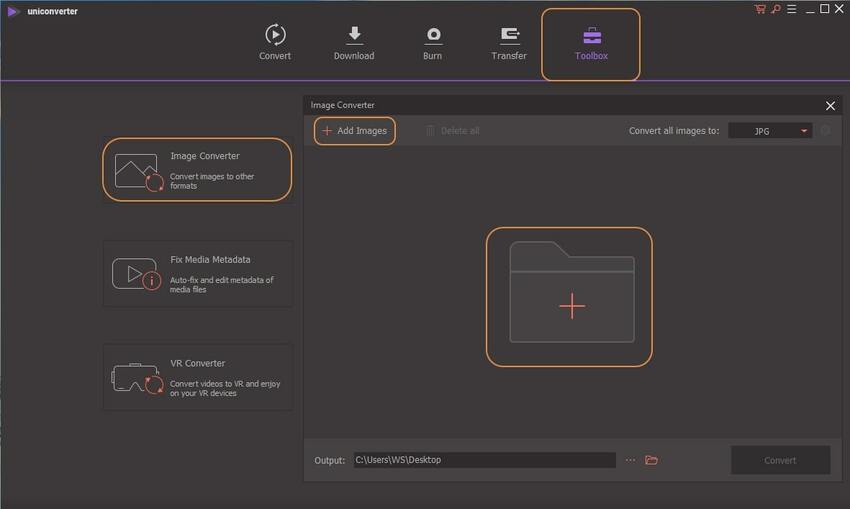Open the Transfer section icon
Screen dimensions: 850x509
[x=509, y=35]
